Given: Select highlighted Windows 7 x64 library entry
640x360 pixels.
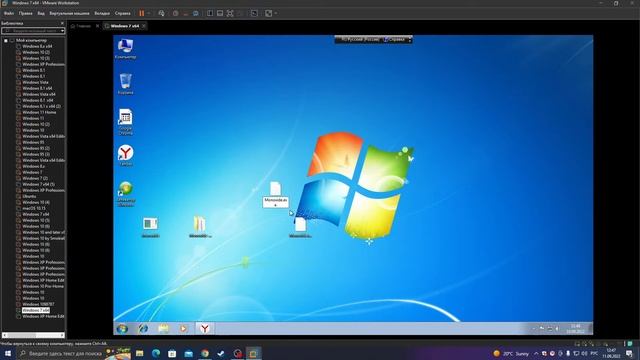Looking at the screenshot, I should 36,310.
